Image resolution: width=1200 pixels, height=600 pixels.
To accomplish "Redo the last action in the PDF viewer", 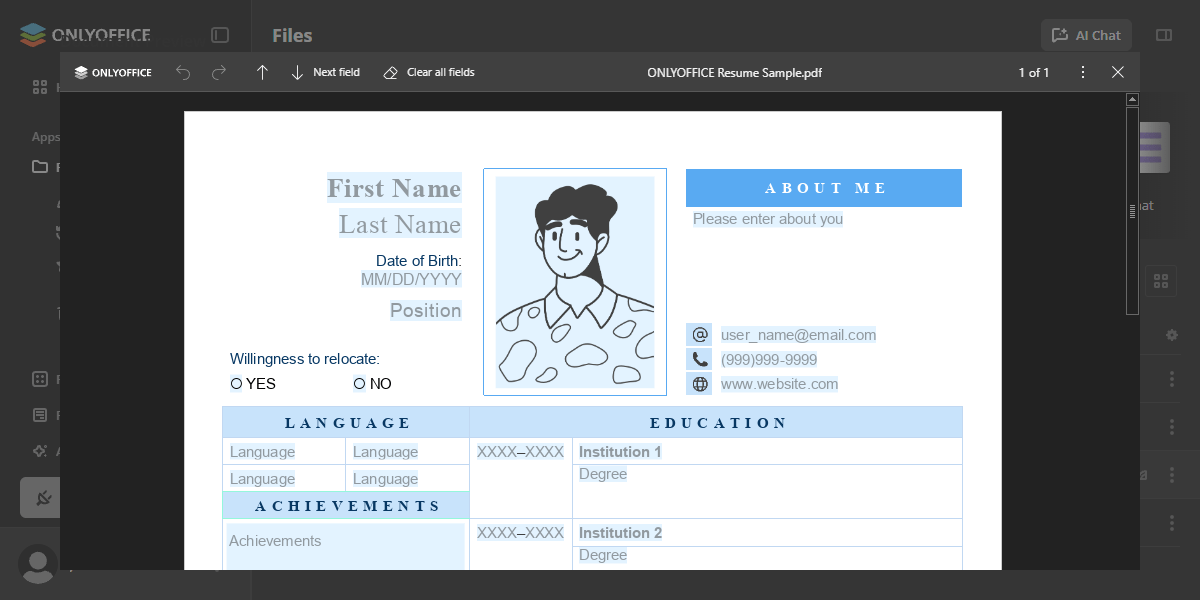I will (219, 72).
